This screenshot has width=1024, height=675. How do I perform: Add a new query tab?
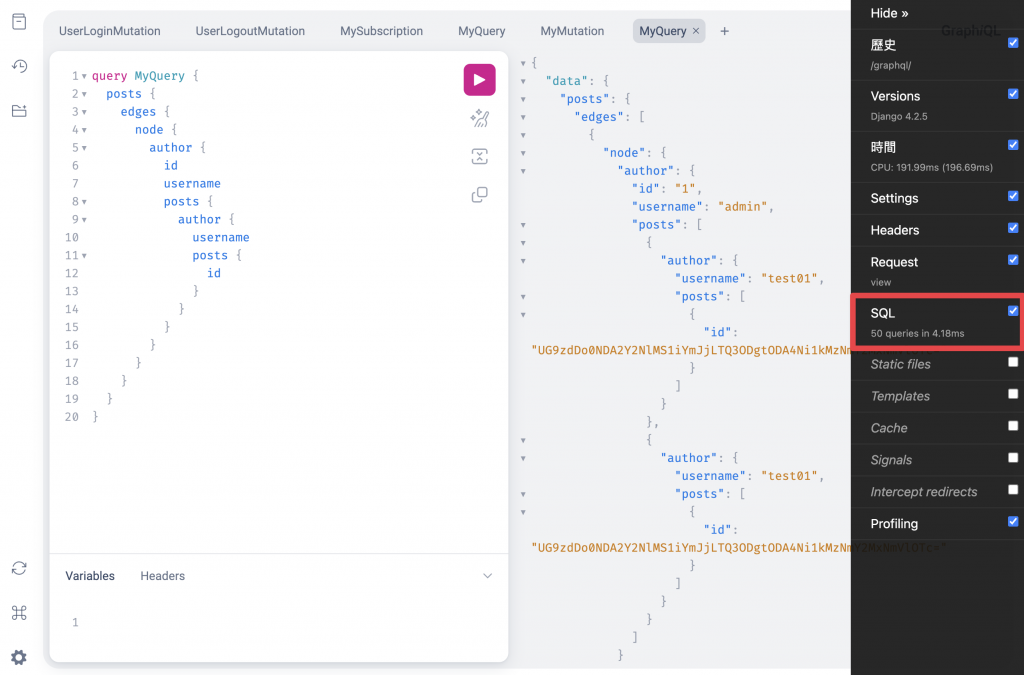point(725,31)
